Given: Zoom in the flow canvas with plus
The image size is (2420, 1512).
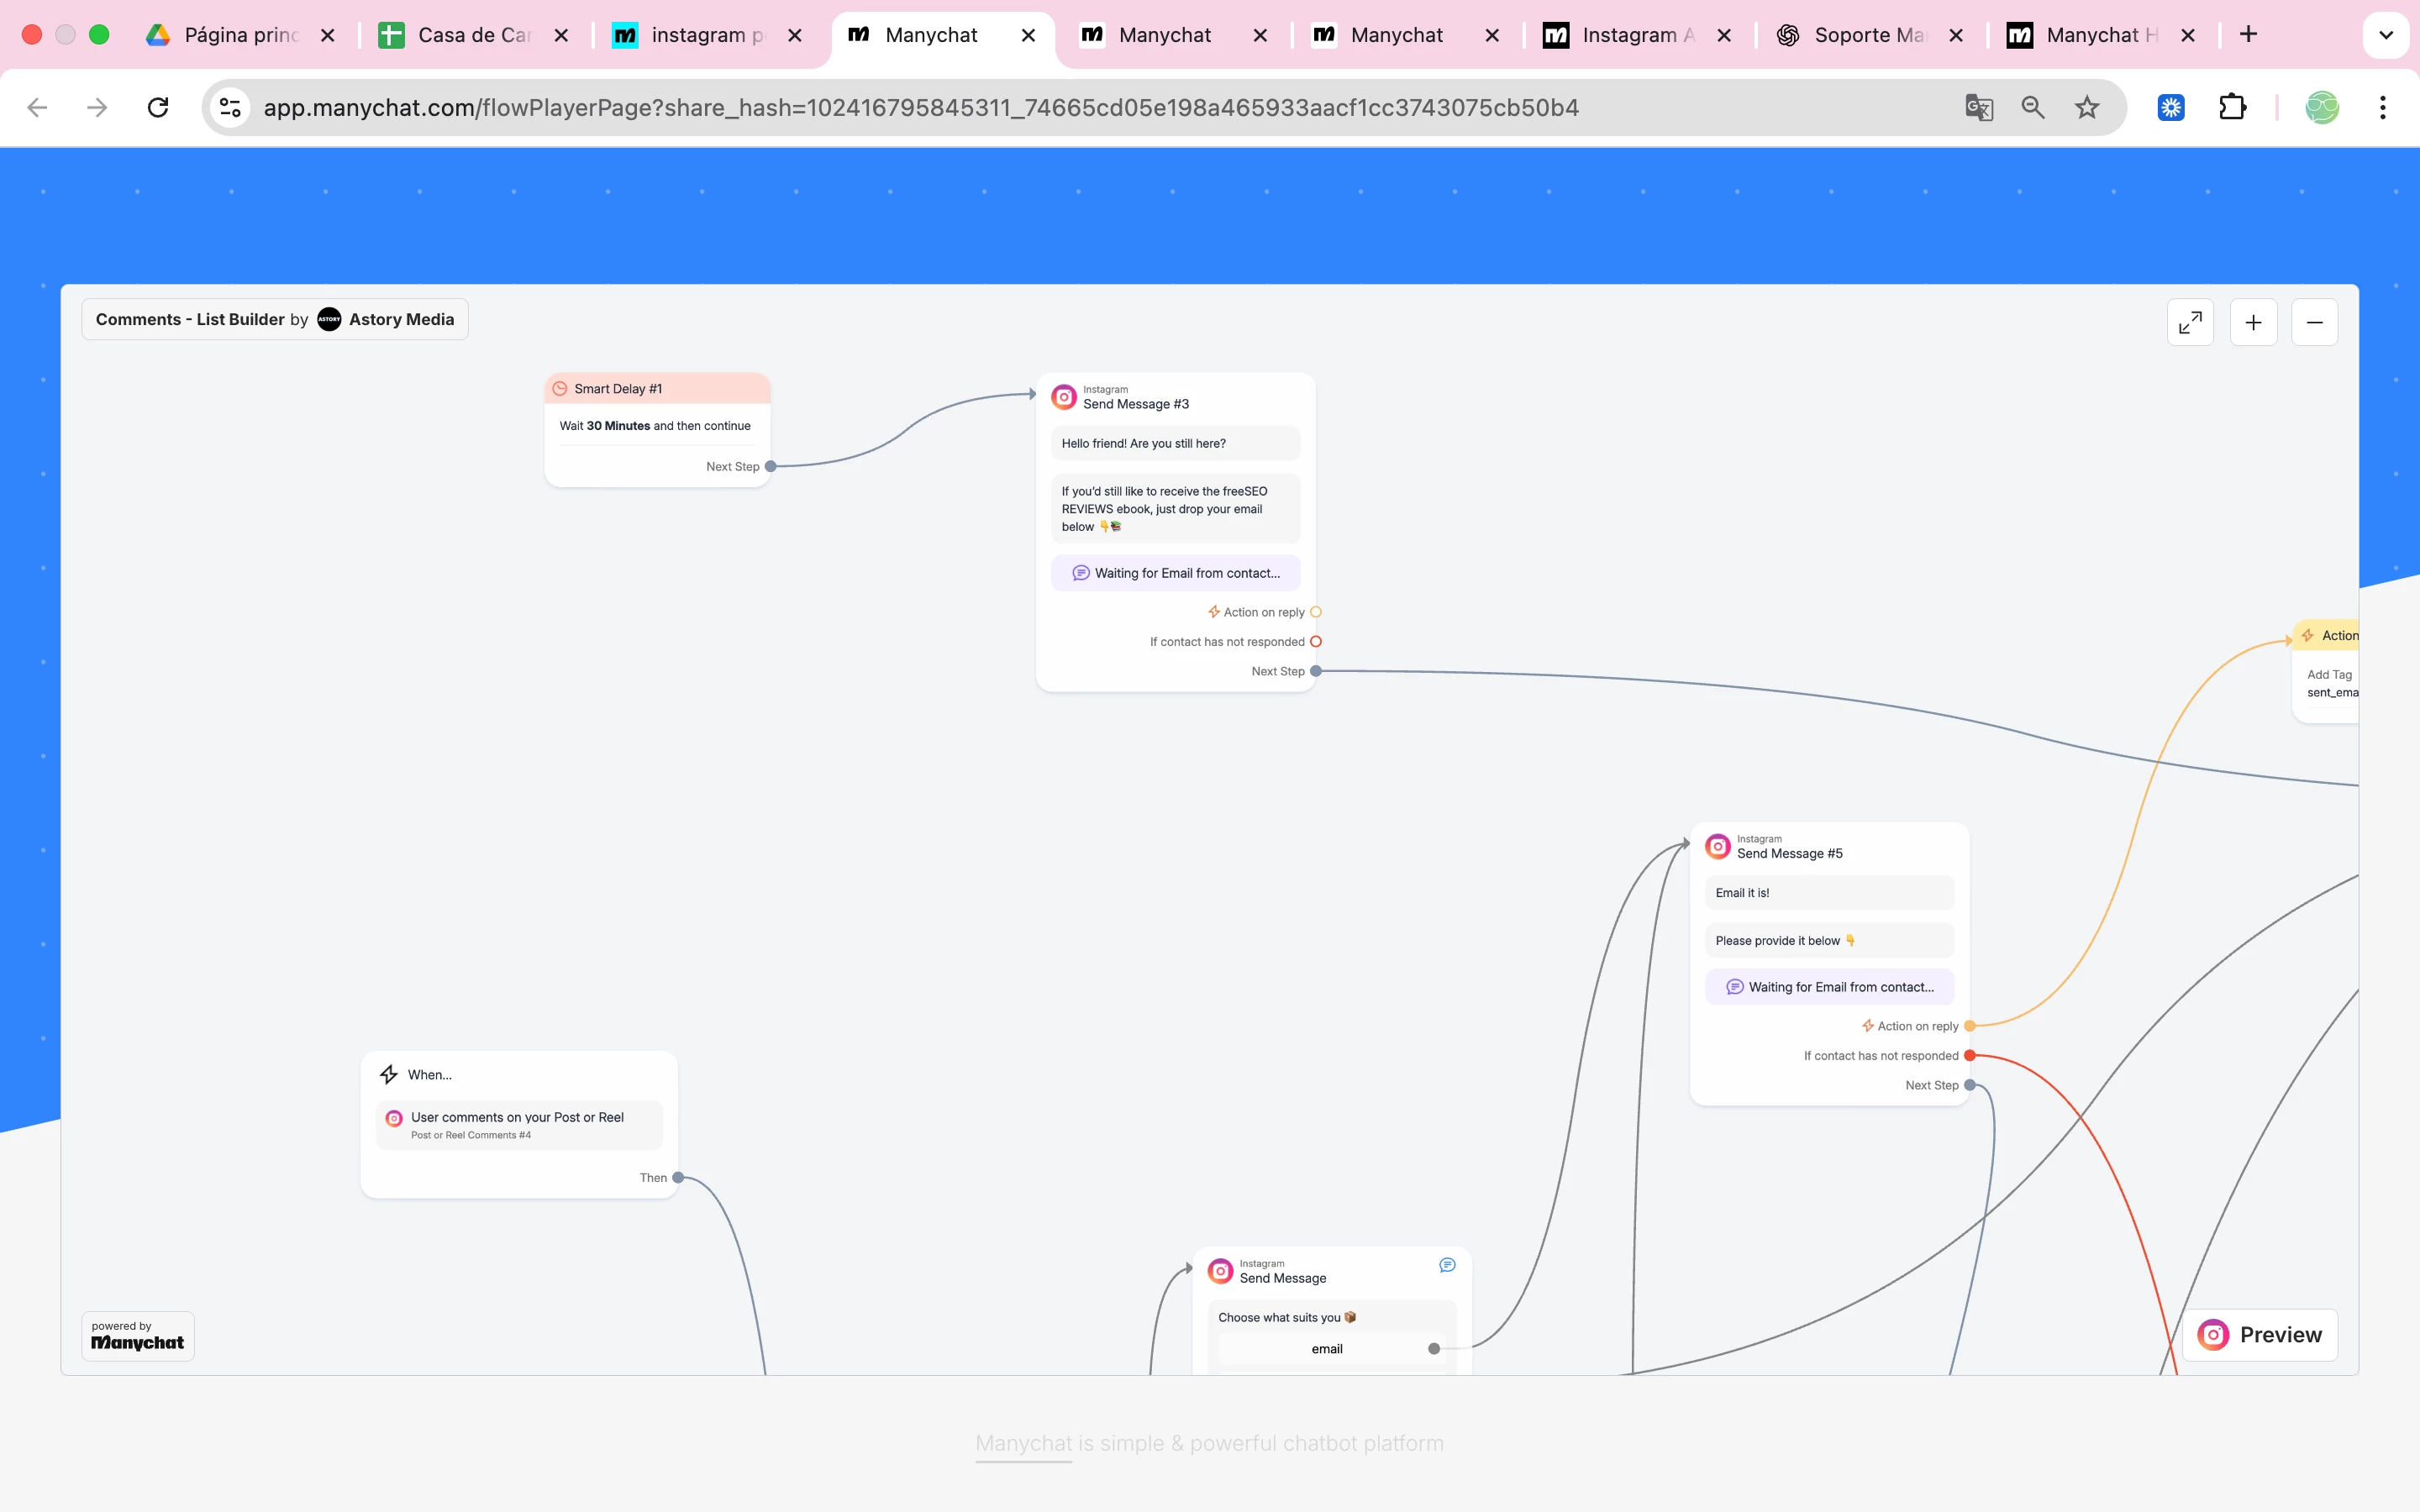Looking at the screenshot, I should tap(2253, 322).
